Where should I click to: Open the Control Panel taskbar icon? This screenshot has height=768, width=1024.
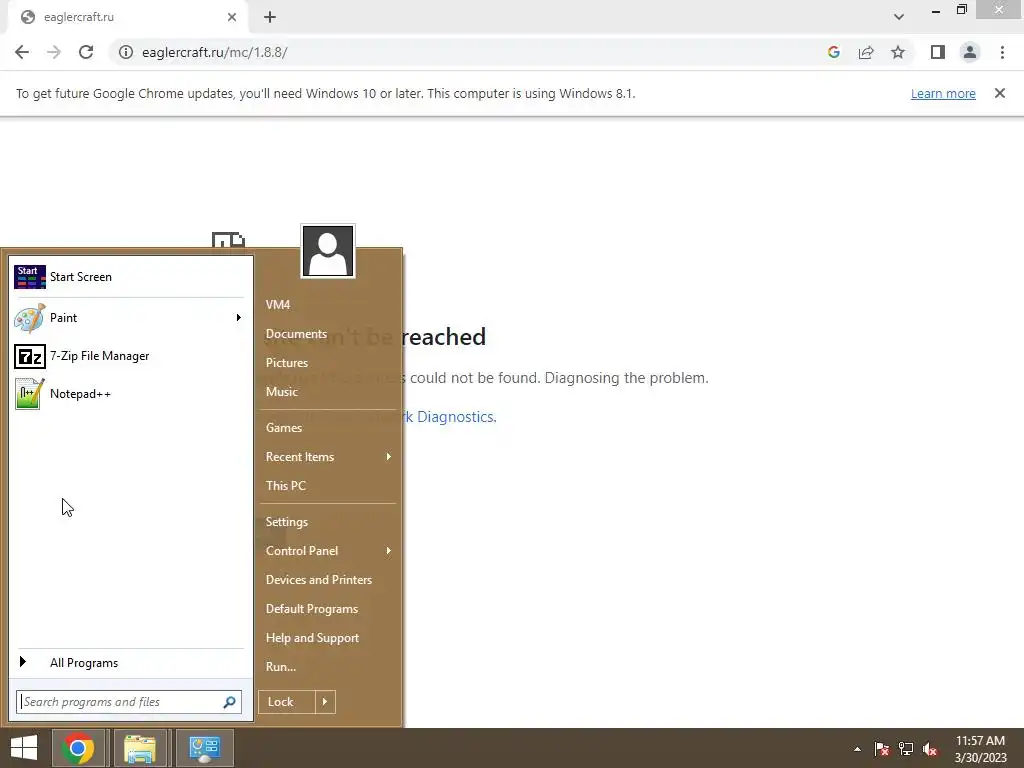204,748
